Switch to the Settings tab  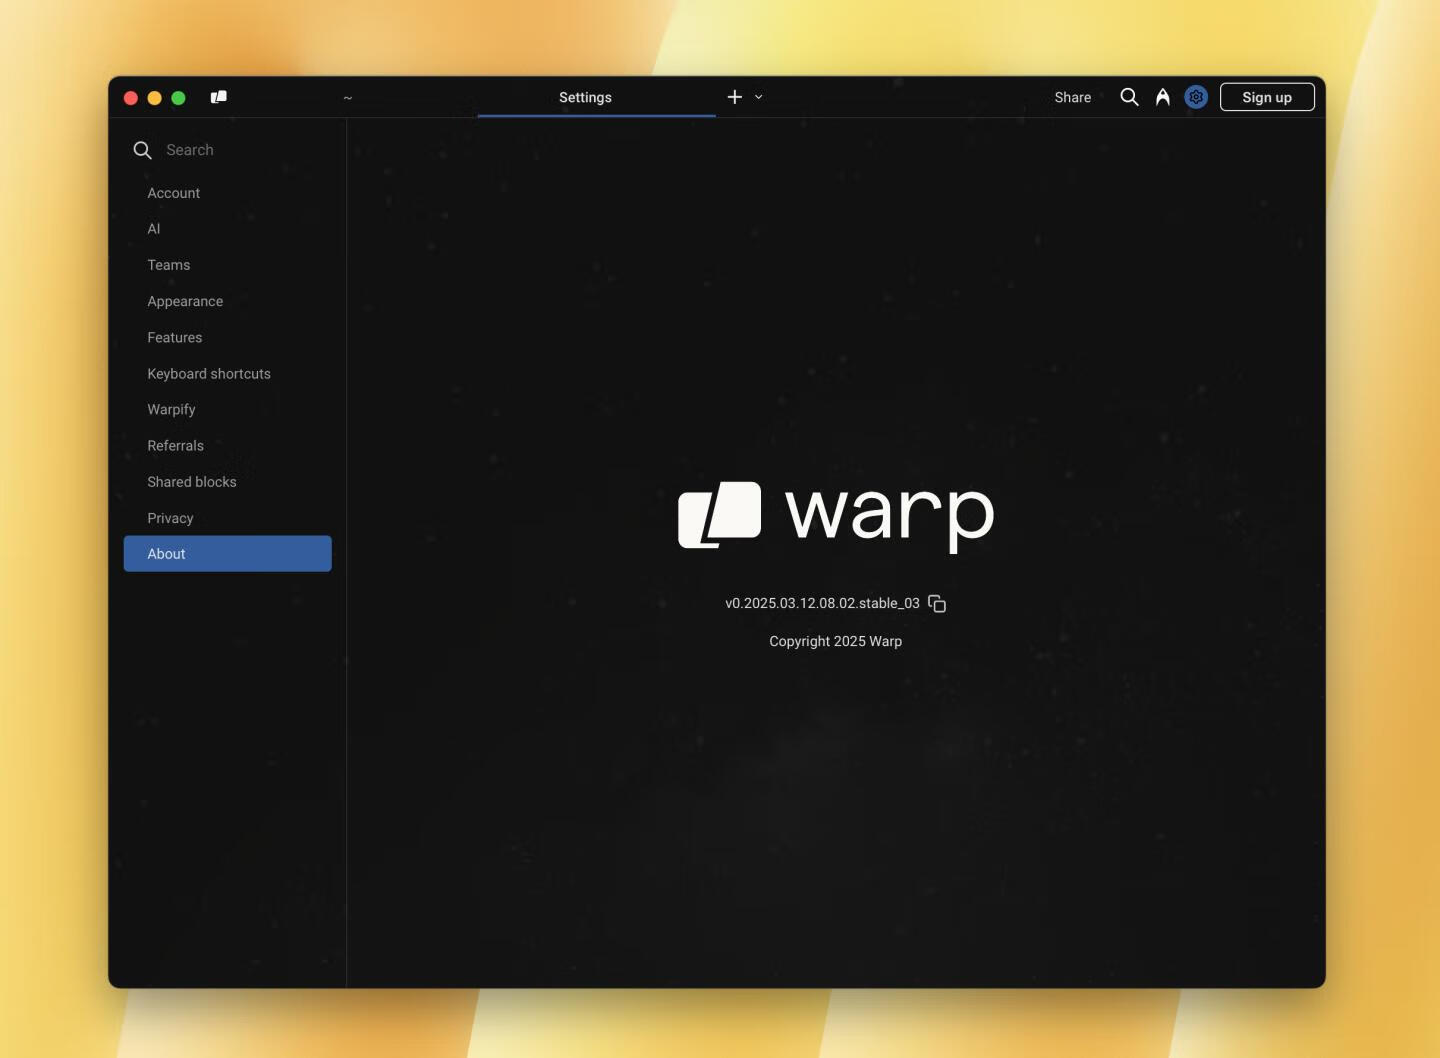point(596,97)
